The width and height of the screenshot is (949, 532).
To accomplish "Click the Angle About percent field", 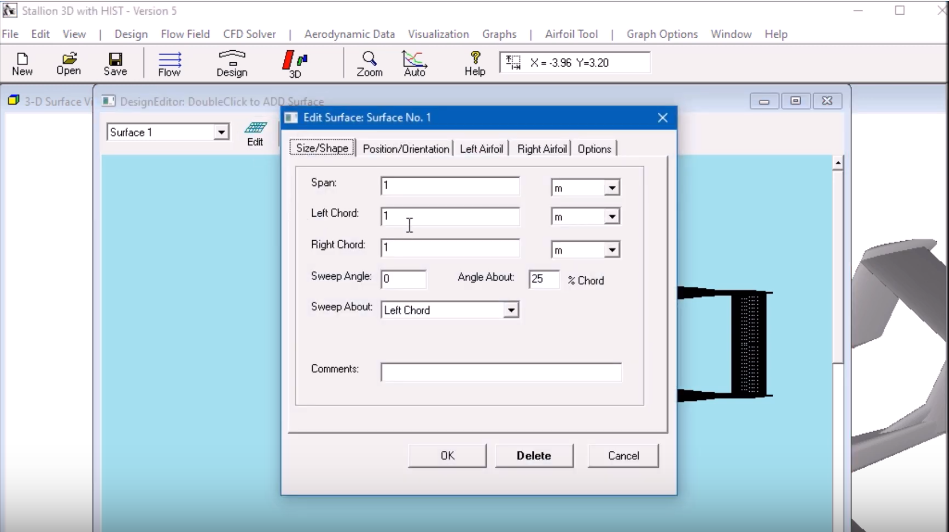I will click(x=543, y=279).
